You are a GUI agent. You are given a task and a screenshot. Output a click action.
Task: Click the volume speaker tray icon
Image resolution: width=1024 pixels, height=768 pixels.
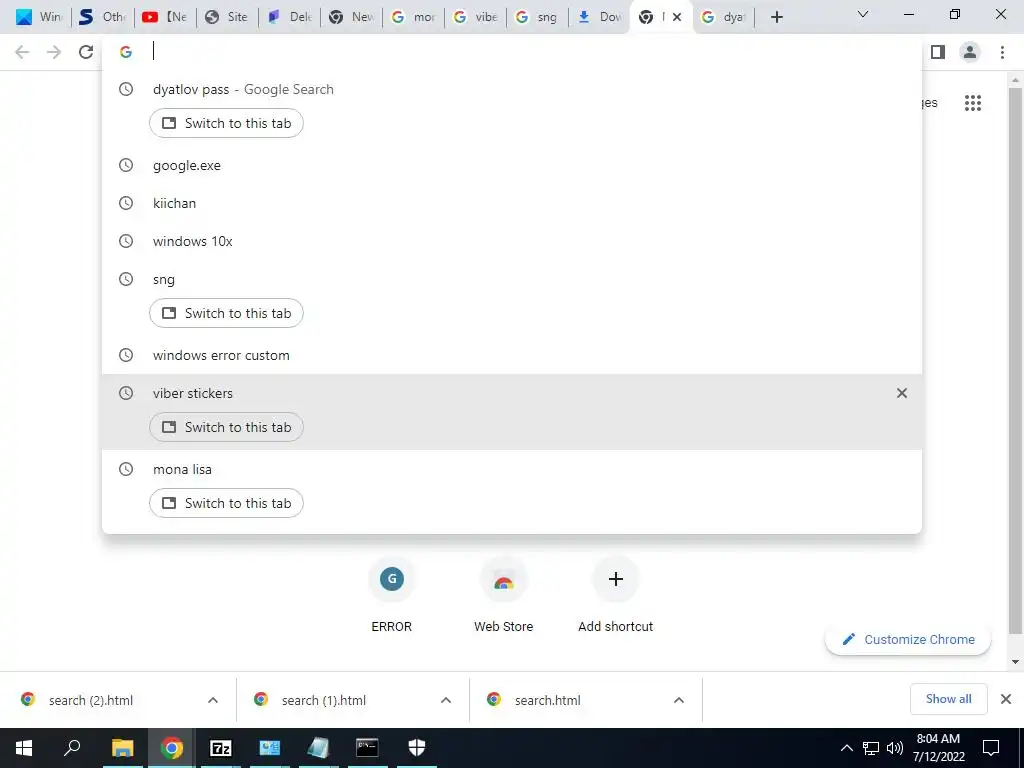click(x=895, y=748)
